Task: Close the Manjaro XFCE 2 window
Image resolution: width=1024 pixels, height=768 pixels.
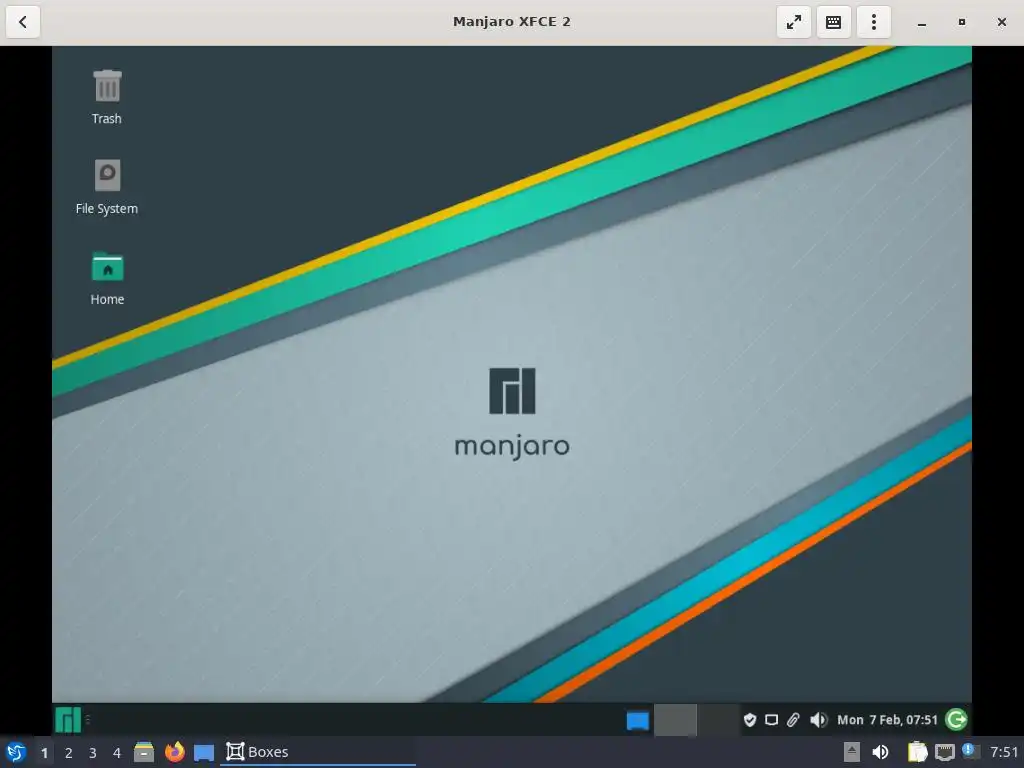Action: coord(1001,22)
